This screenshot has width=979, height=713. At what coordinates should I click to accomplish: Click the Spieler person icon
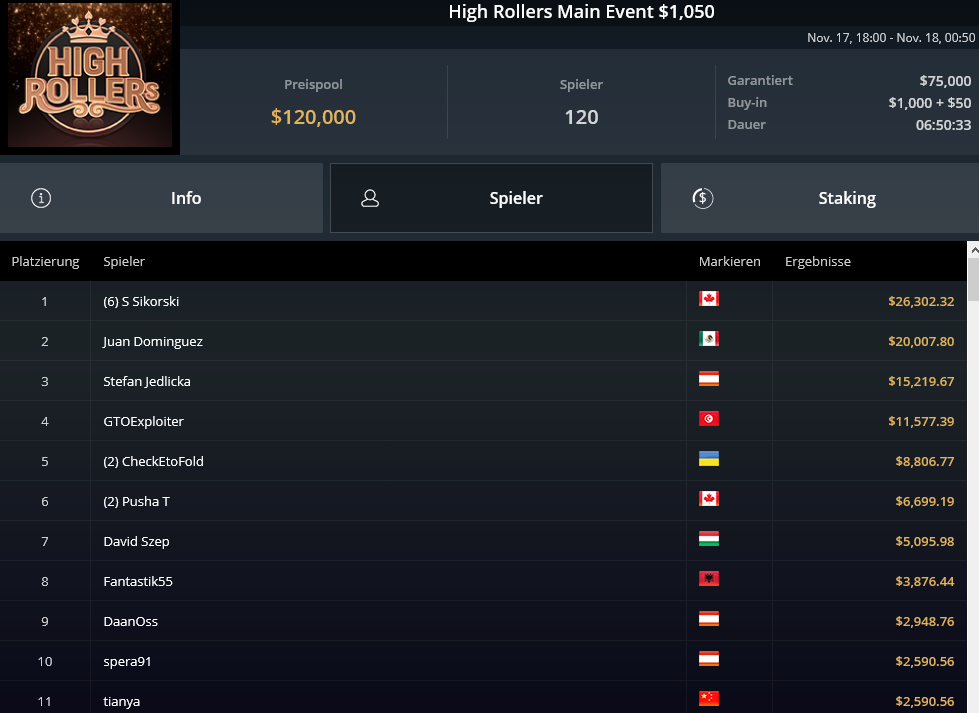tap(370, 199)
